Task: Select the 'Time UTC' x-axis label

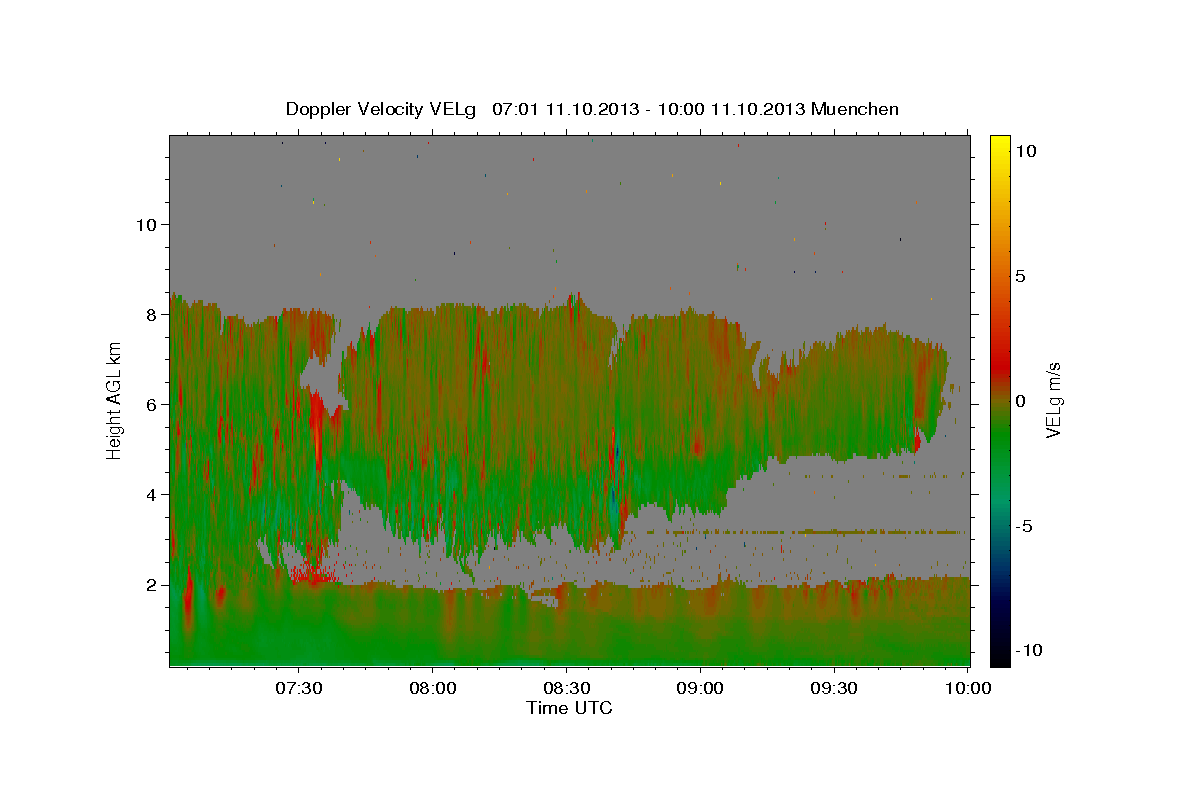Action: pyautogui.click(x=570, y=708)
